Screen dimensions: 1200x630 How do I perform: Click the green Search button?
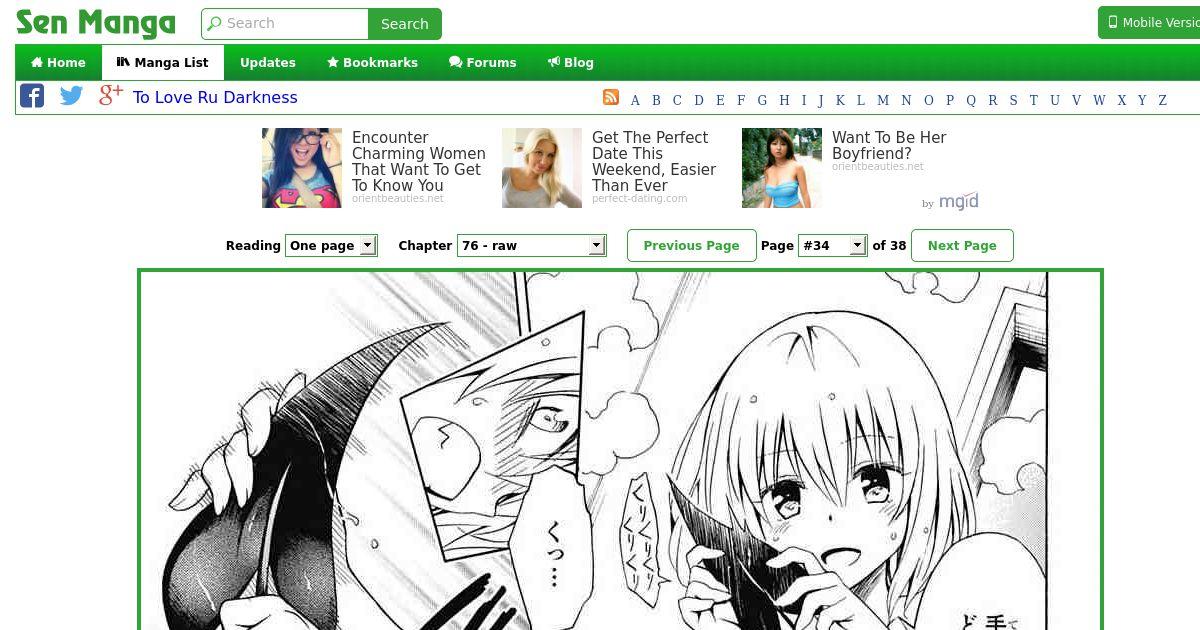[x=405, y=24]
